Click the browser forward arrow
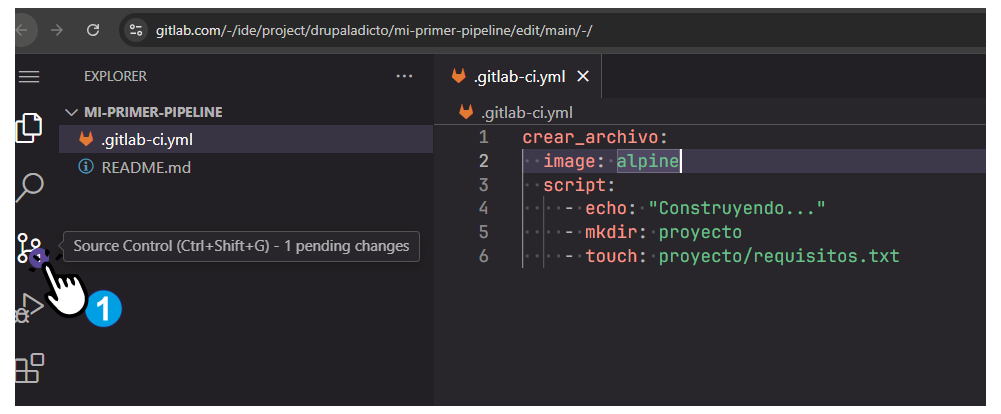This screenshot has height=414, width=1001. click(x=57, y=30)
